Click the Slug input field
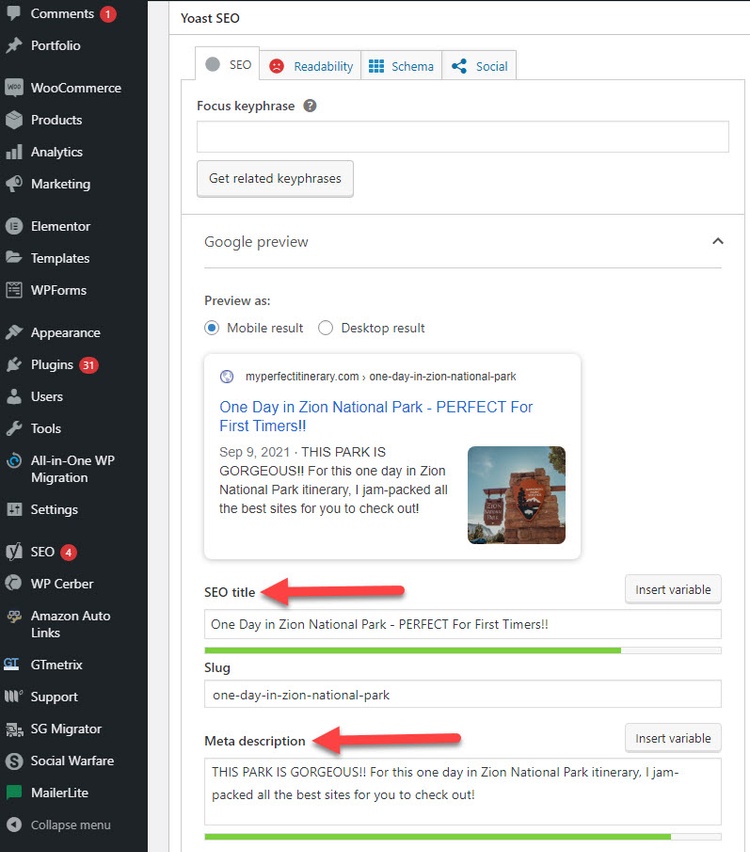This screenshot has height=852, width=750. pyautogui.click(x=462, y=694)
